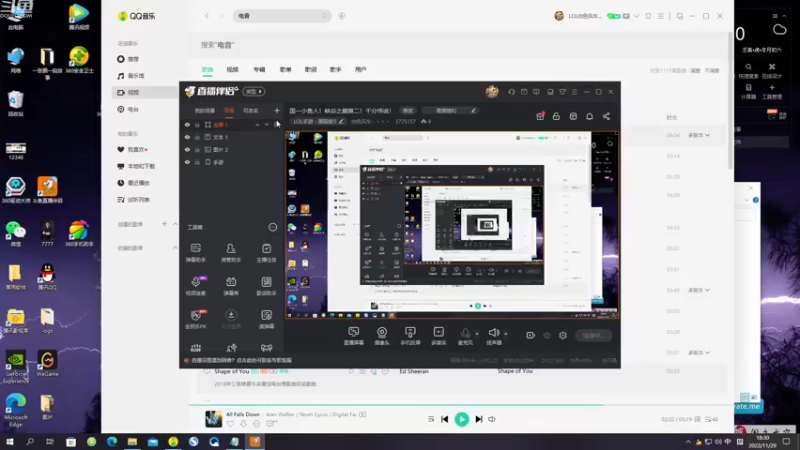The width and height of the screenshot is (800, 450).
Task: Open the 视频 tab in QQ Music results
Action: pos(233,69)
